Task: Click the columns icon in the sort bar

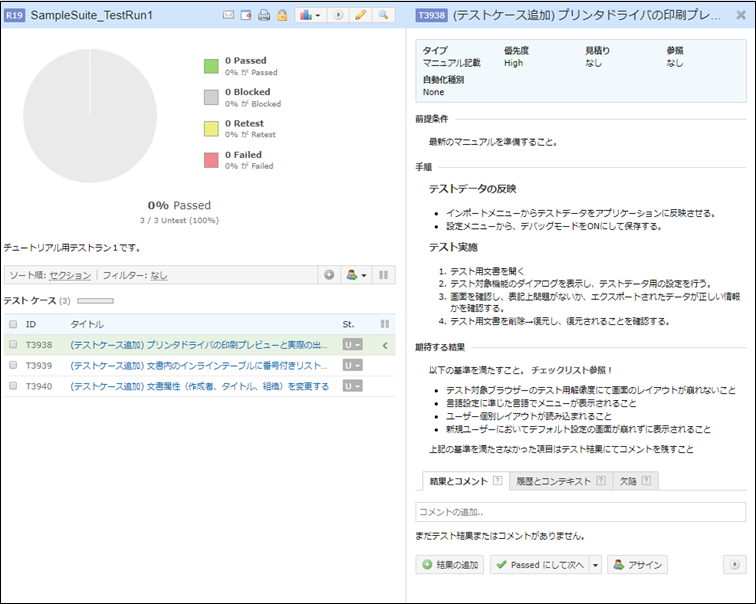Action: pos(383,274)
